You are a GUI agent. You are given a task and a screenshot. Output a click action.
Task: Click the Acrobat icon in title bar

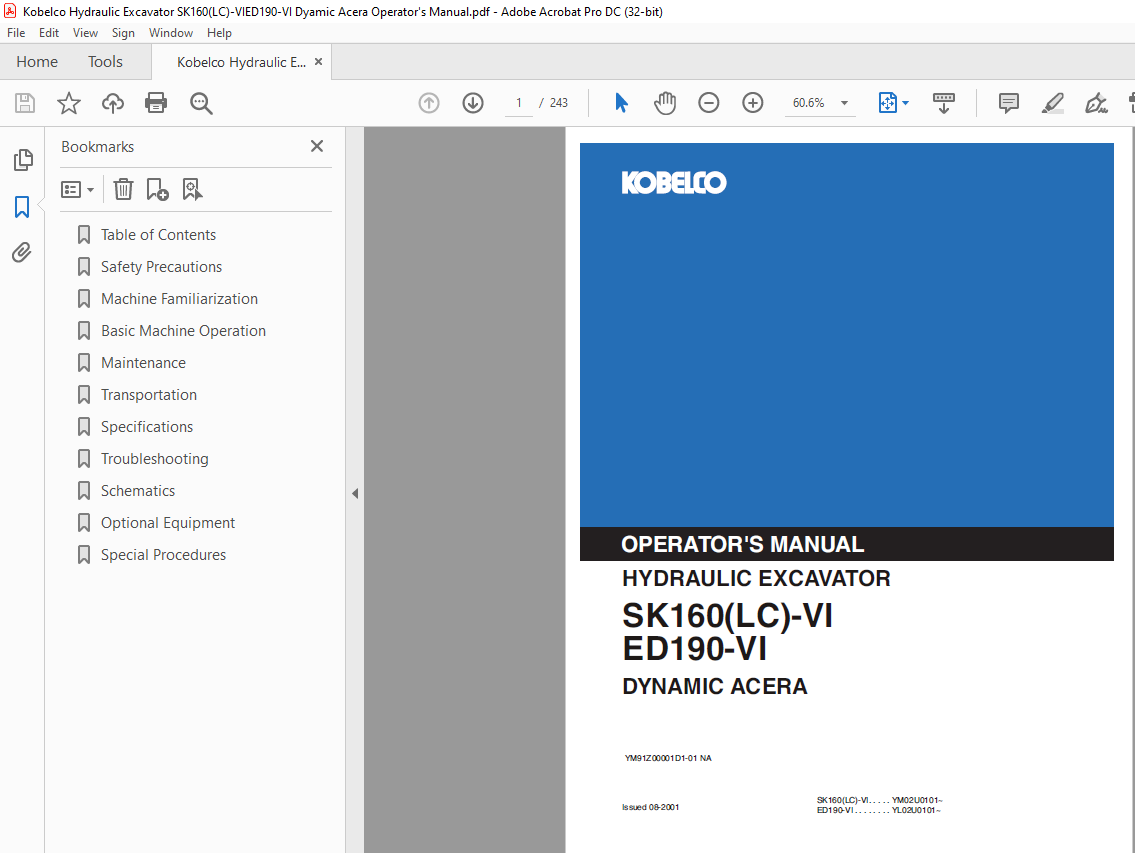tap(10, 11)
